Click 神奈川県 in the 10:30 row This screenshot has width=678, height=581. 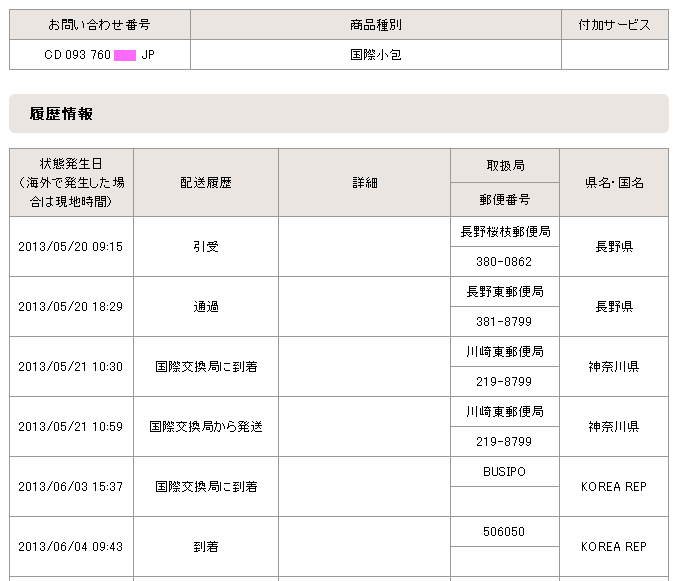614,367
